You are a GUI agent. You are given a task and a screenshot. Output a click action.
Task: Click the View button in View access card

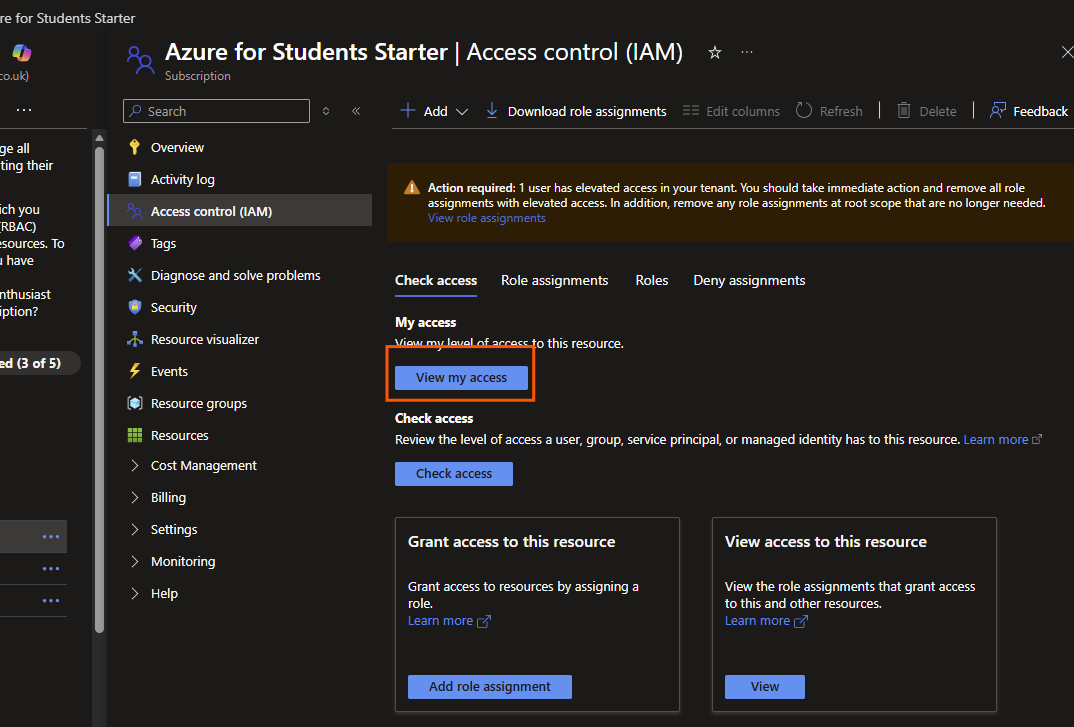coord(764,687)
